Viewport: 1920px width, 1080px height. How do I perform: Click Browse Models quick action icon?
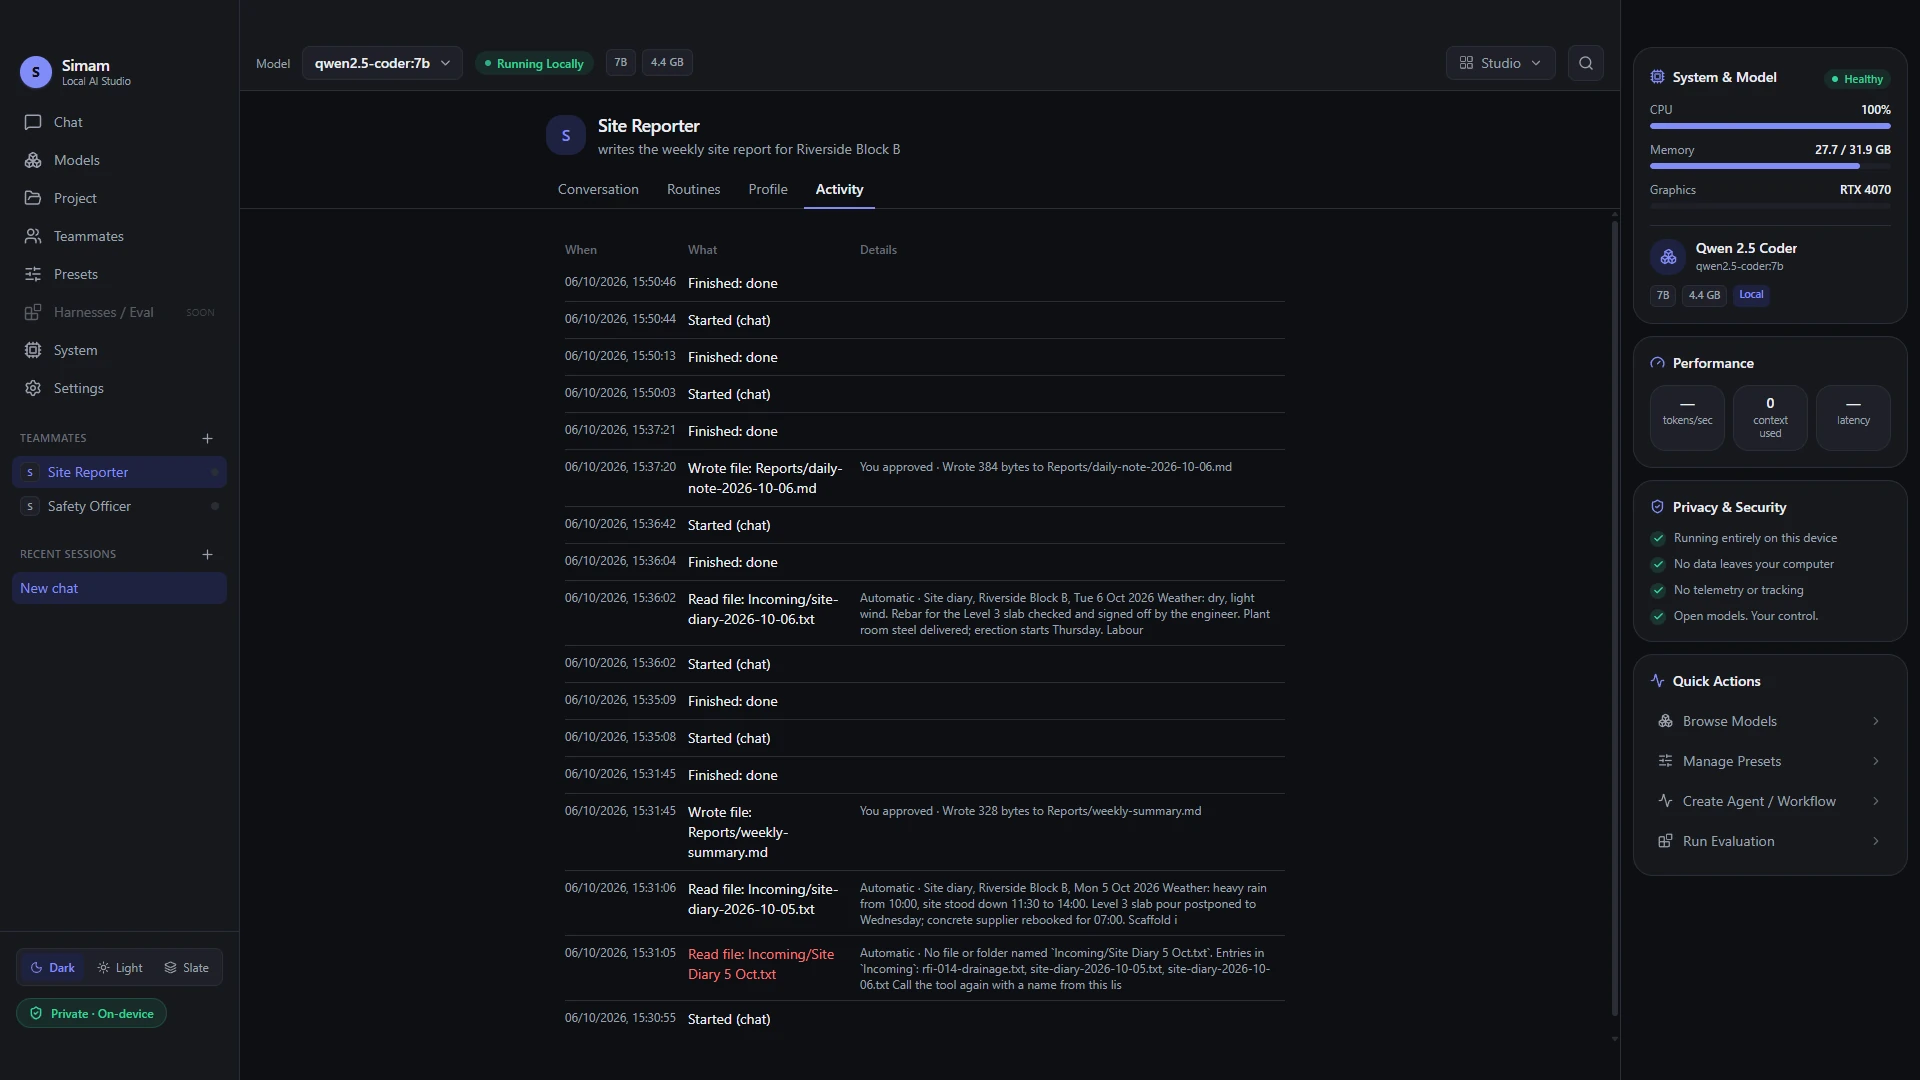[1665, 721]
